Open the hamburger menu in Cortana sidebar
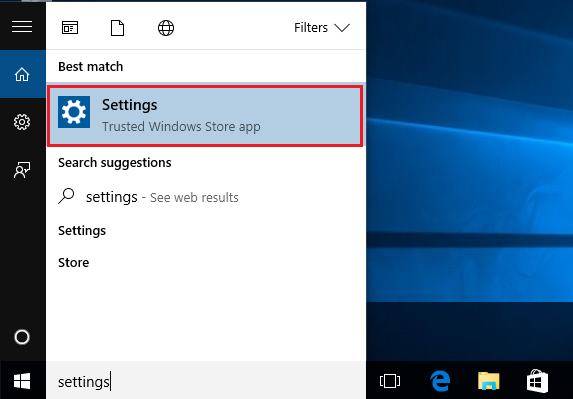 pyautogui.click(x=22, y=27)
